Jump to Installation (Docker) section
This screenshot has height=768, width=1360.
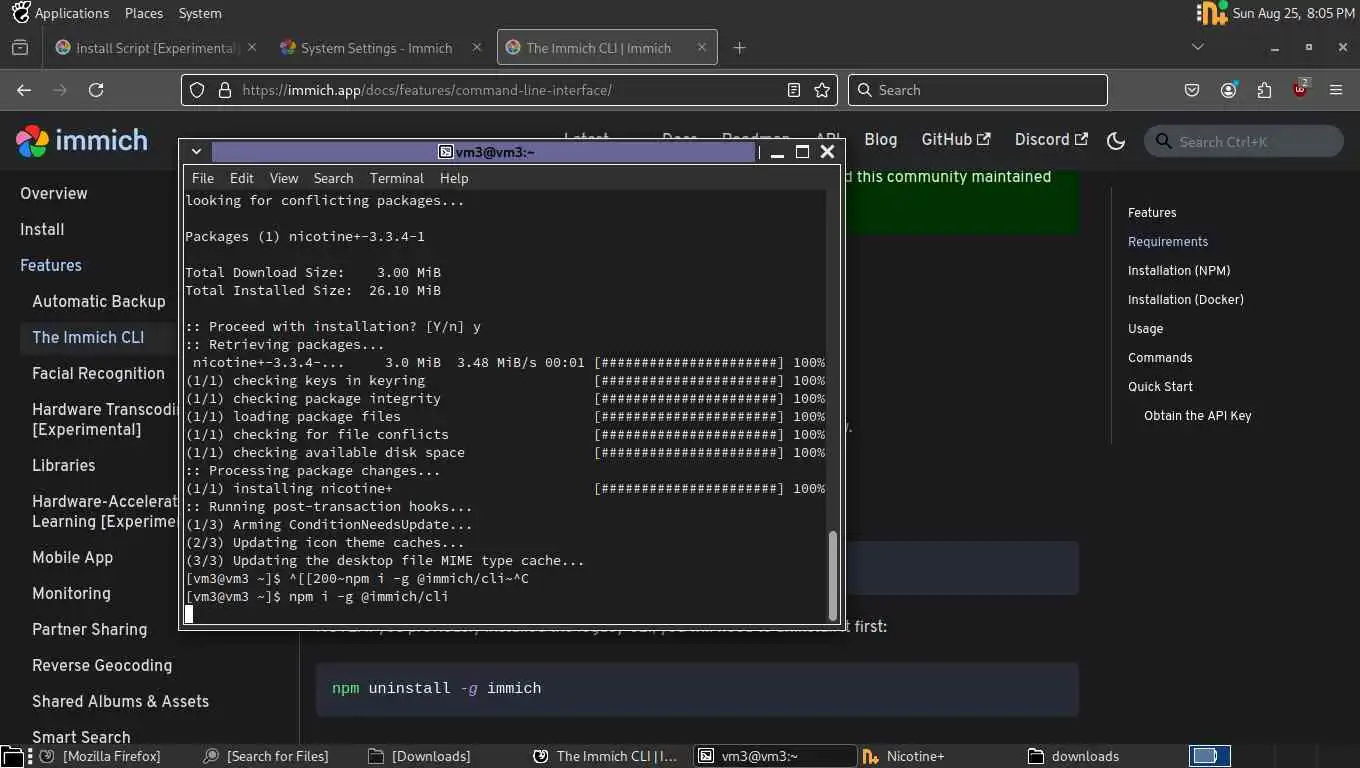[1185, 299]
